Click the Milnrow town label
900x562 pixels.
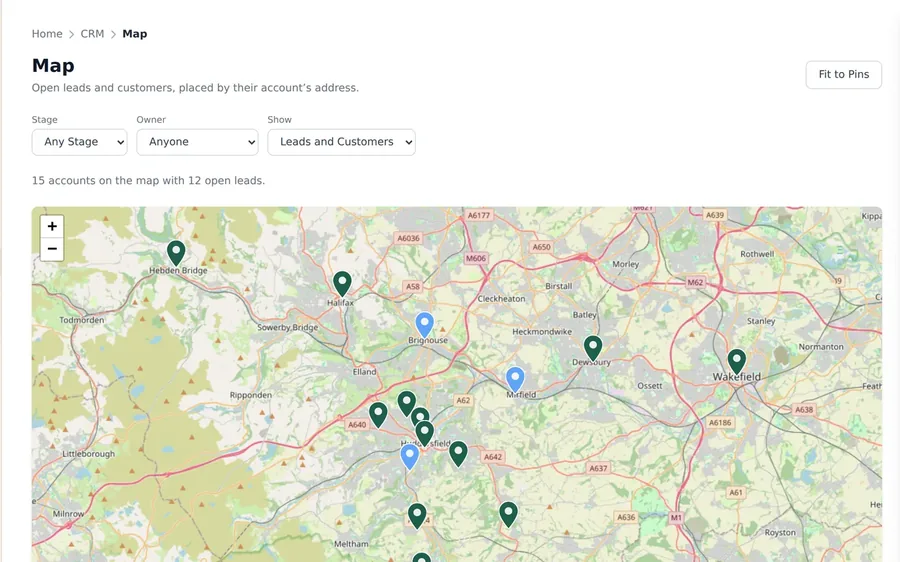(68, 514)
